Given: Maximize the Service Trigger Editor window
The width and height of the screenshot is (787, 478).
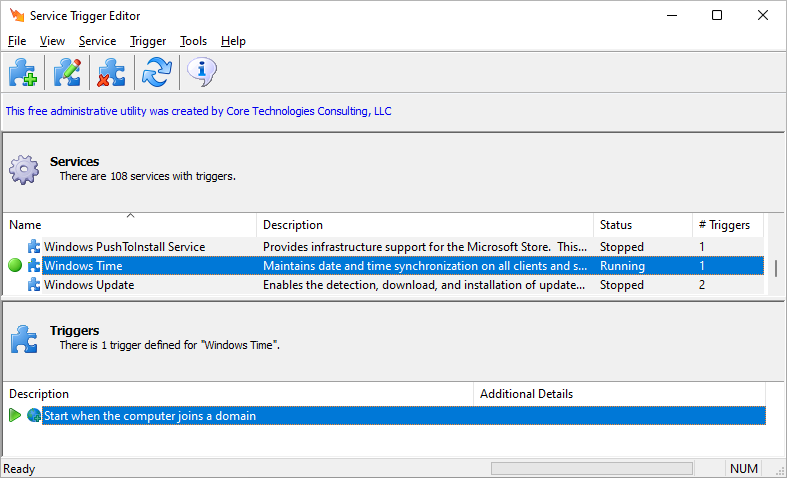Looking at the screenshot, I should click(717, 15).
